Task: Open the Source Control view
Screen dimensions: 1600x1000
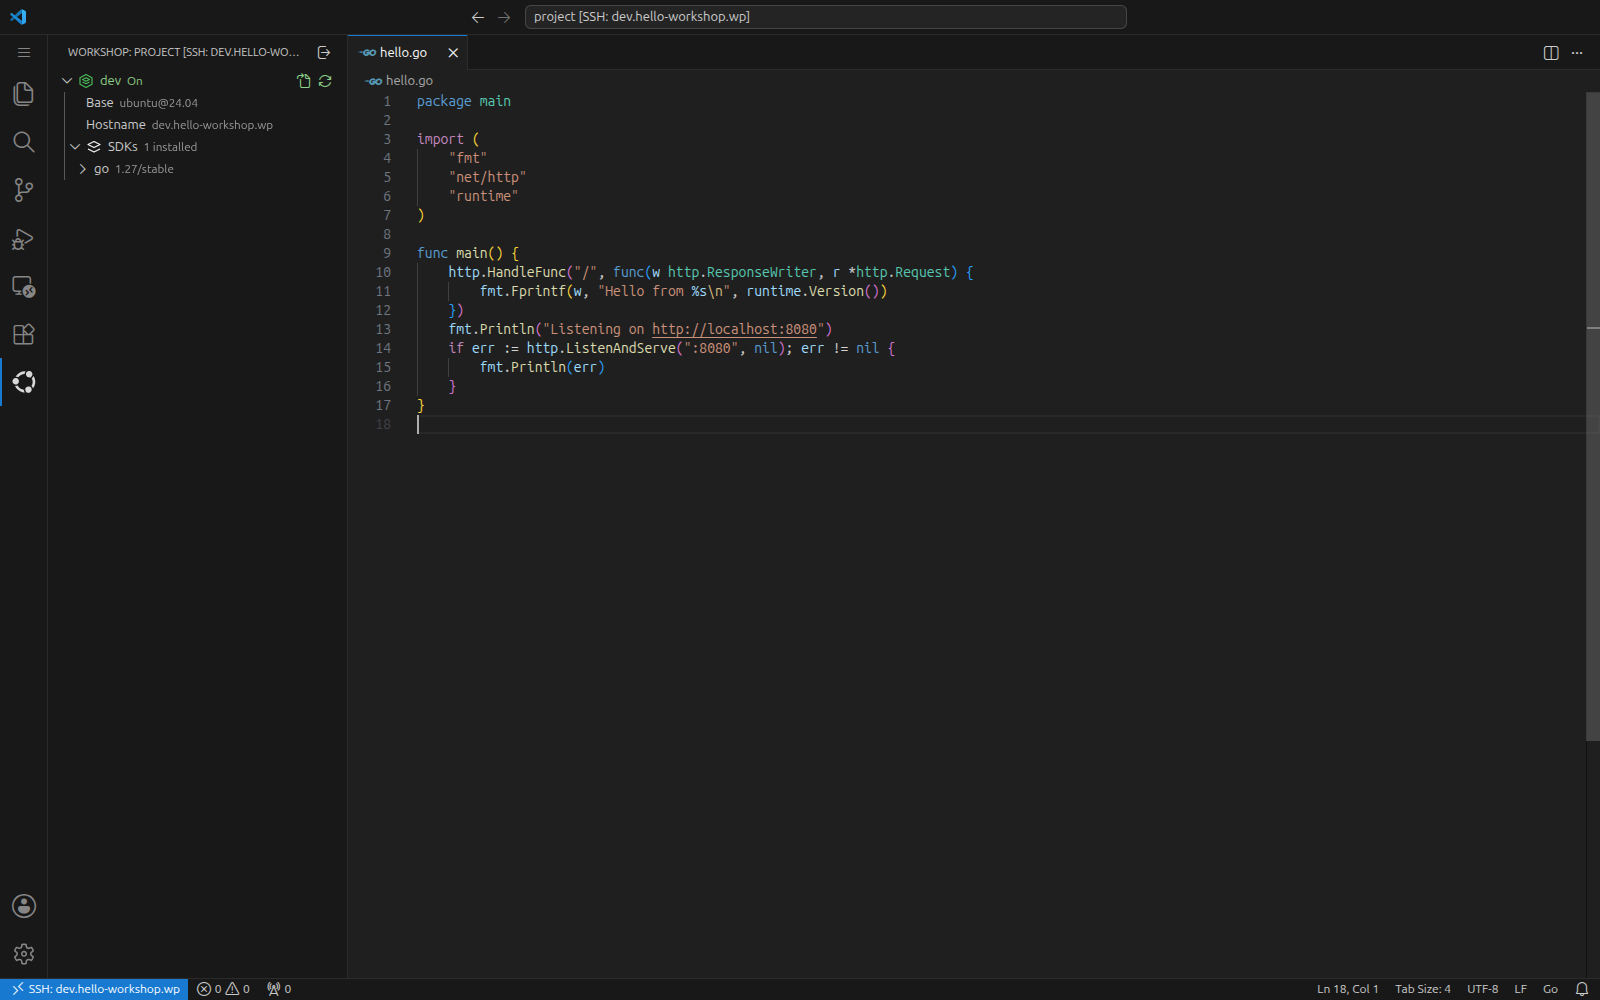Action: (24, 190)
